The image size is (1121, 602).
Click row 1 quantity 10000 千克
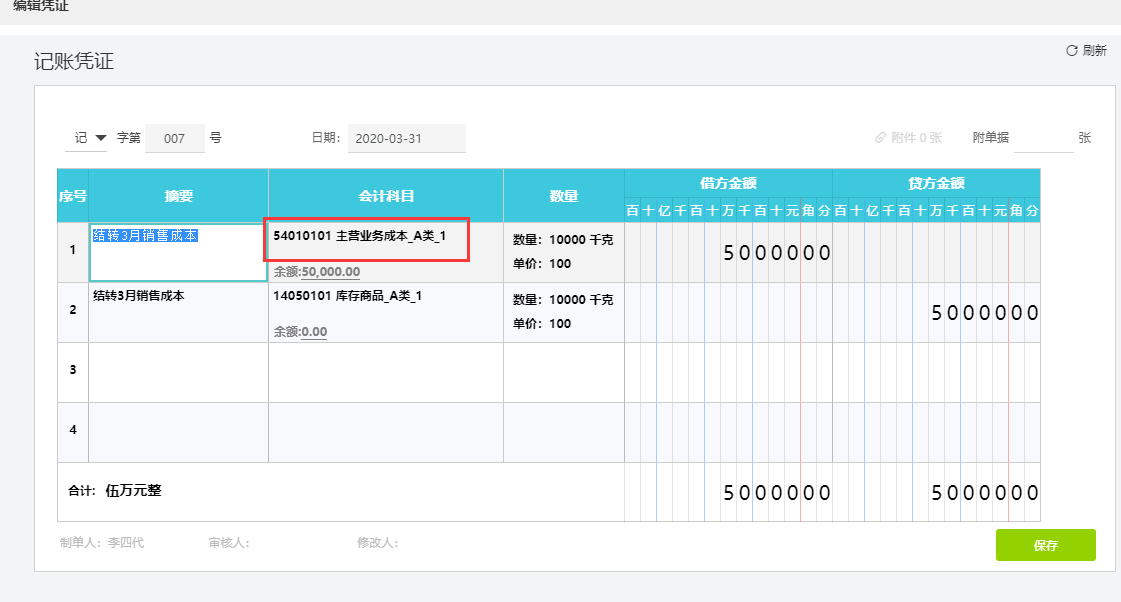coord(563,240)
